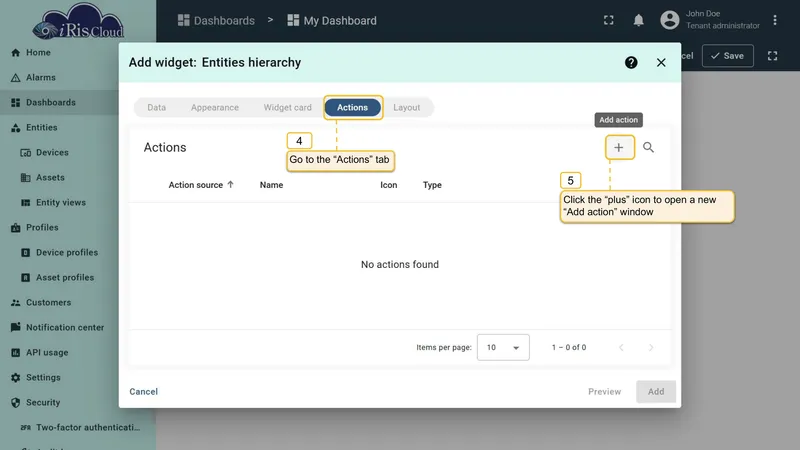This screenshot has height=450, width=800.
Task: Open notifications bell icon
Action: (x=638, y=20)
